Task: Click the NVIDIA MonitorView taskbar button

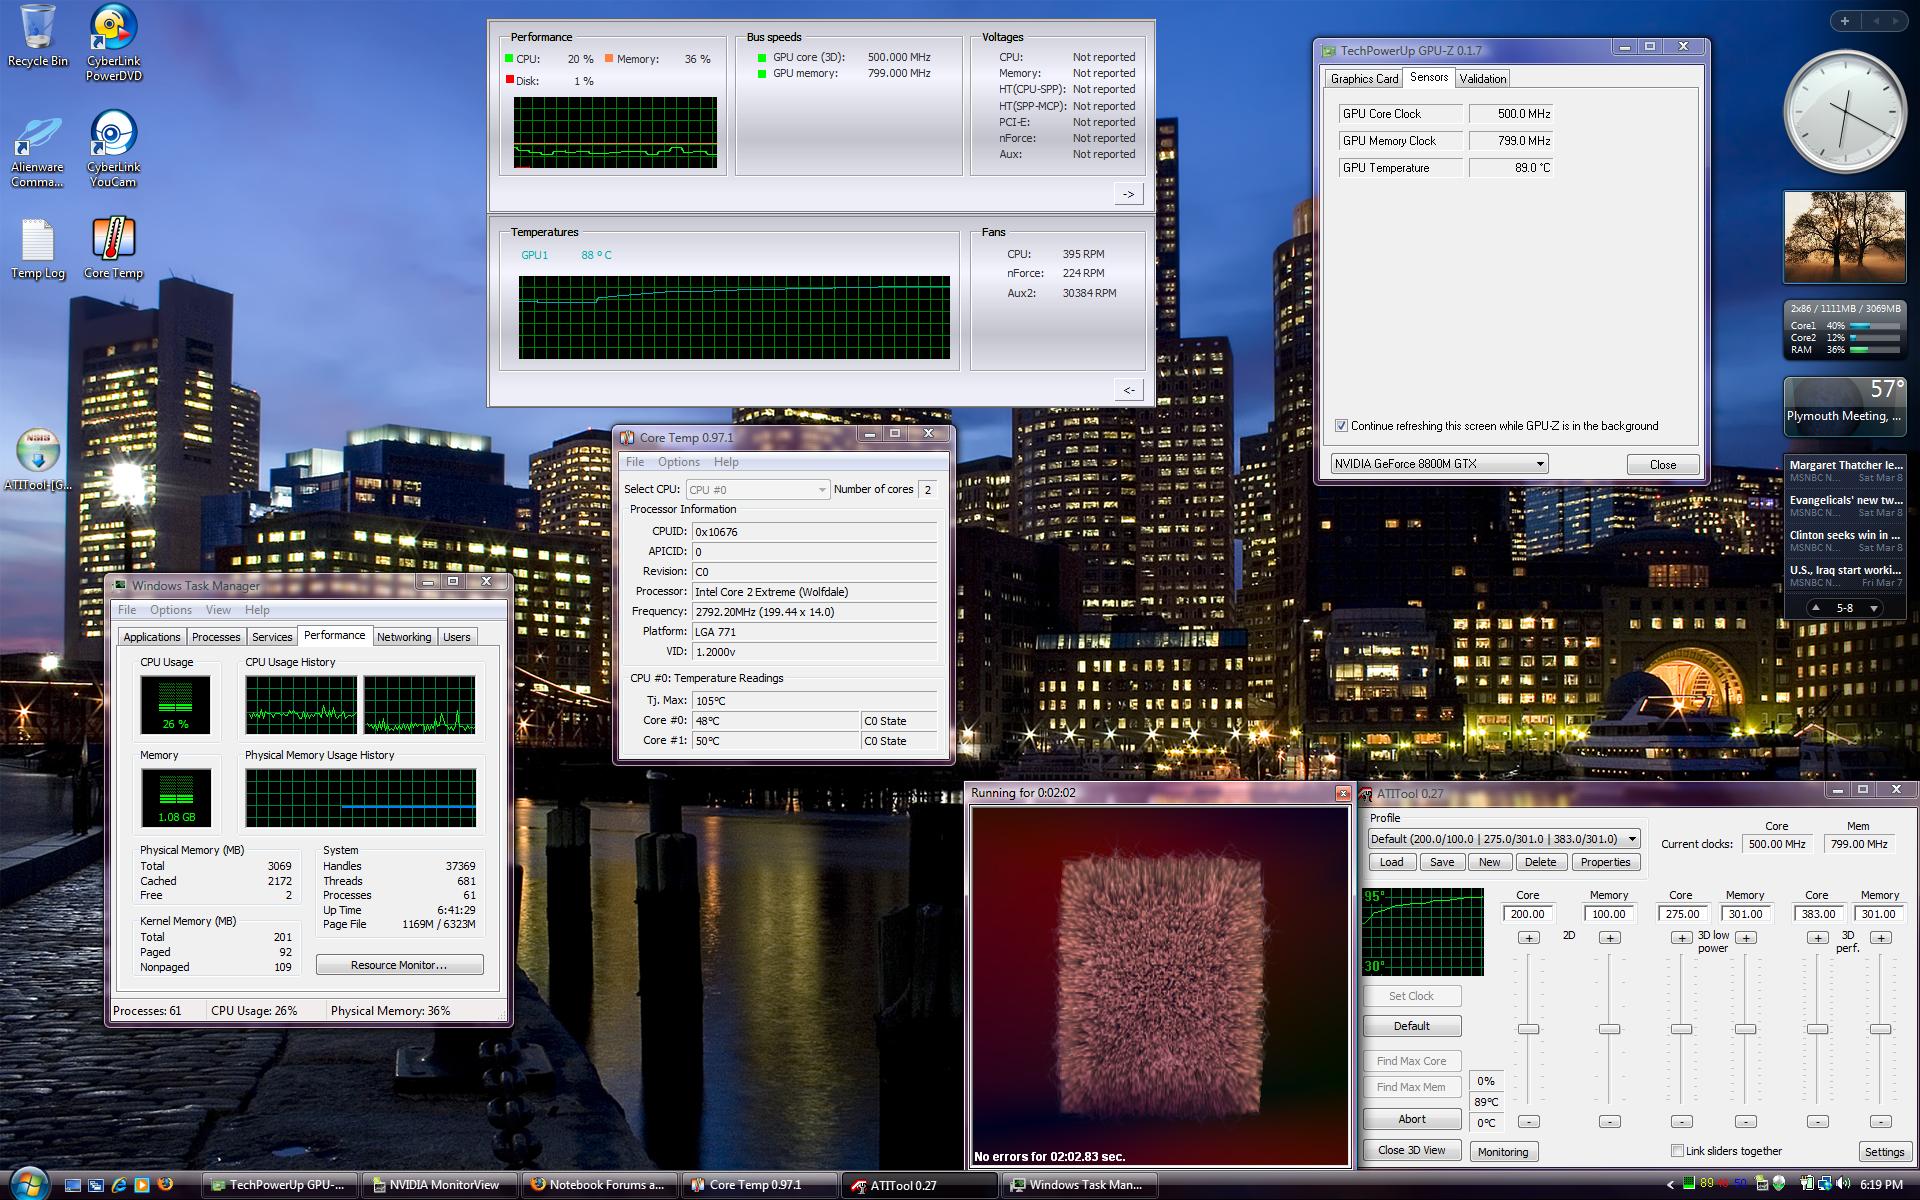Action: pos(441,1185)
